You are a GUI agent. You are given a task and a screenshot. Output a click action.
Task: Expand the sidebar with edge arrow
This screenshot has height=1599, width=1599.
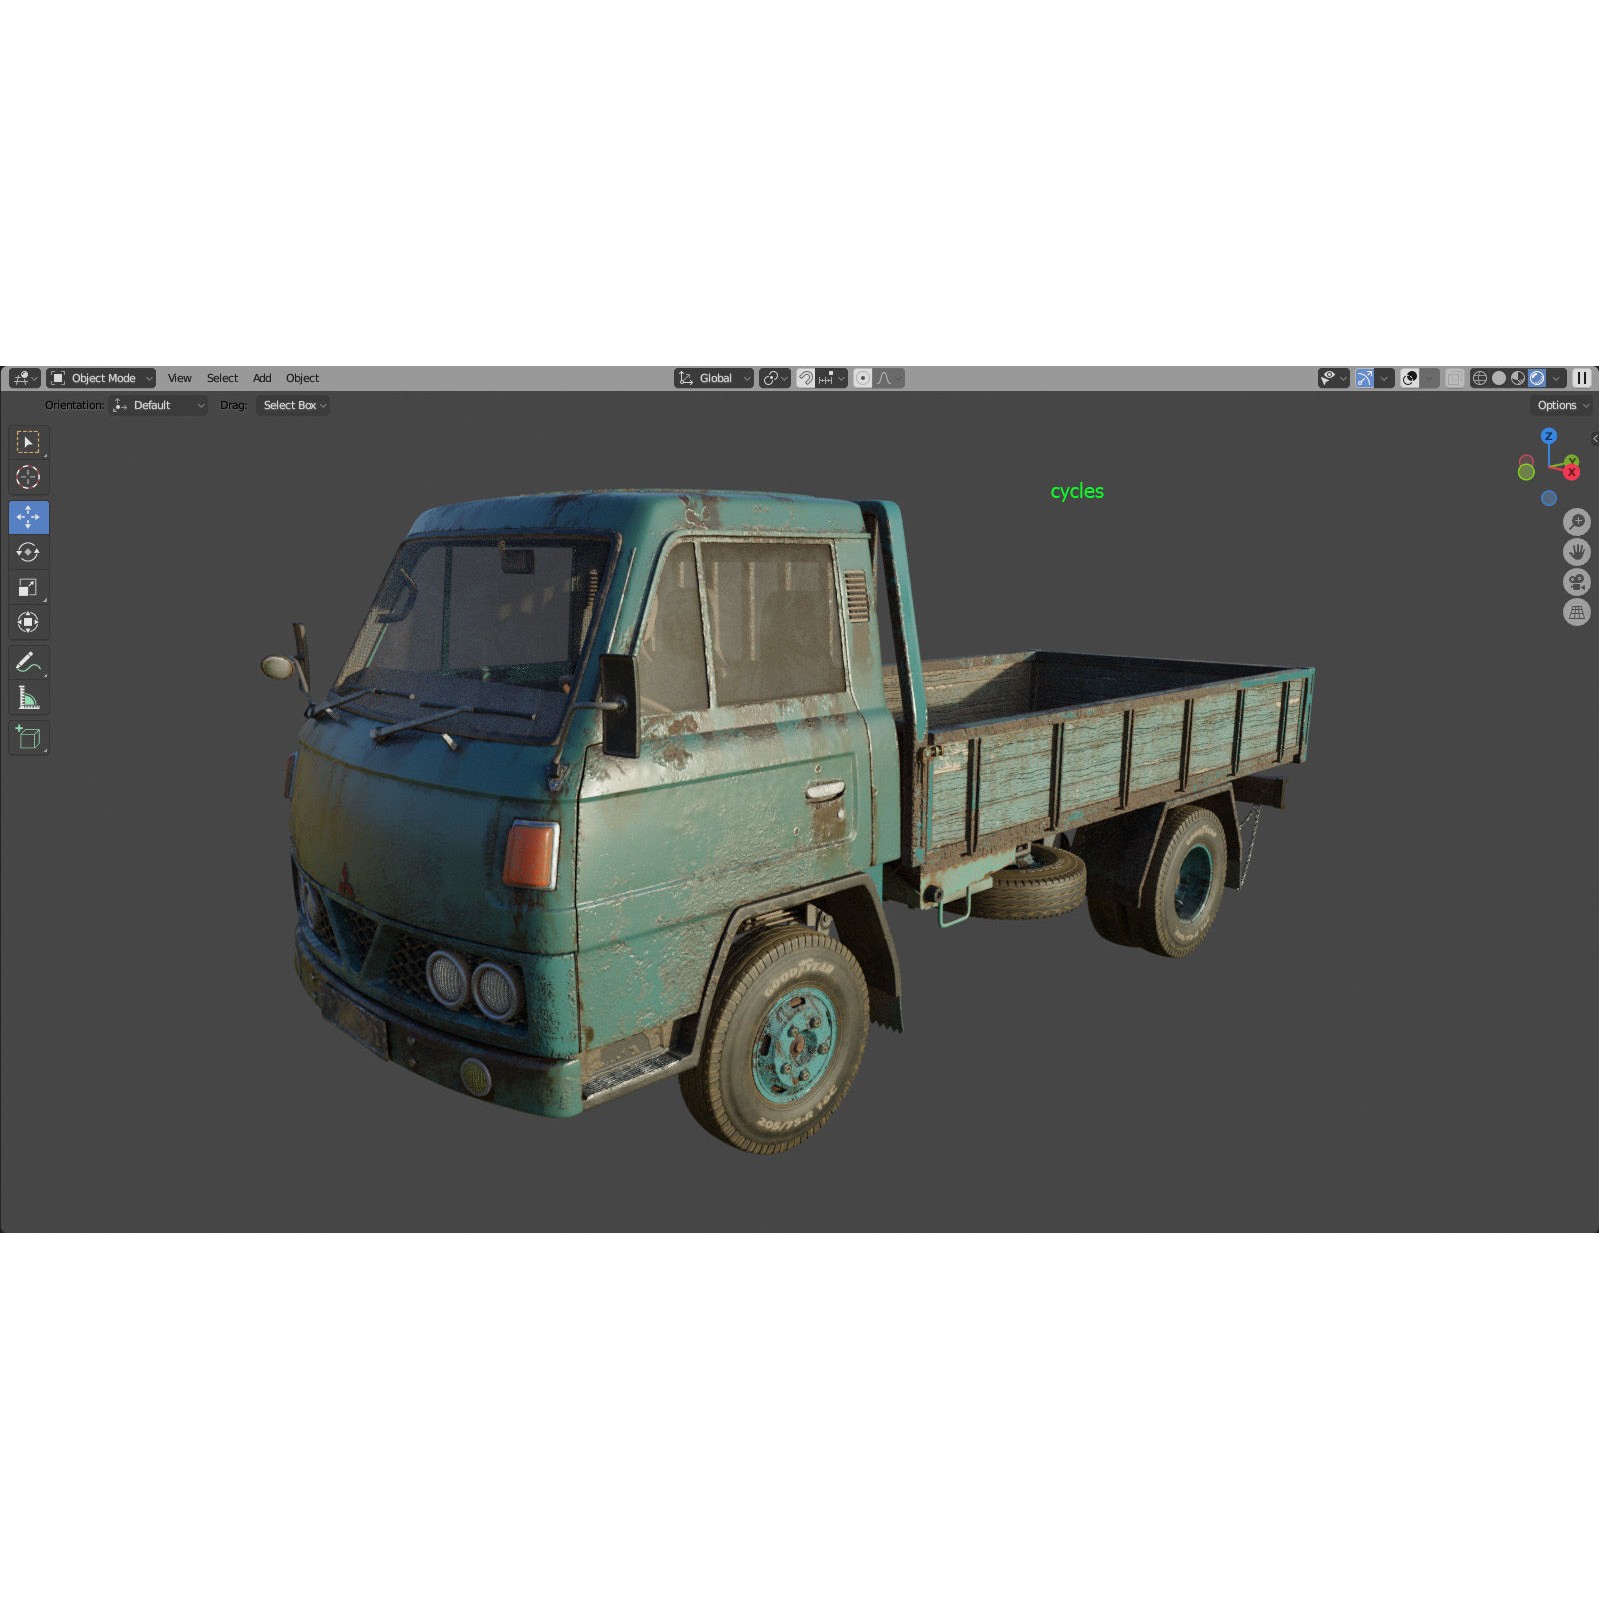(x=1594, y=439)
